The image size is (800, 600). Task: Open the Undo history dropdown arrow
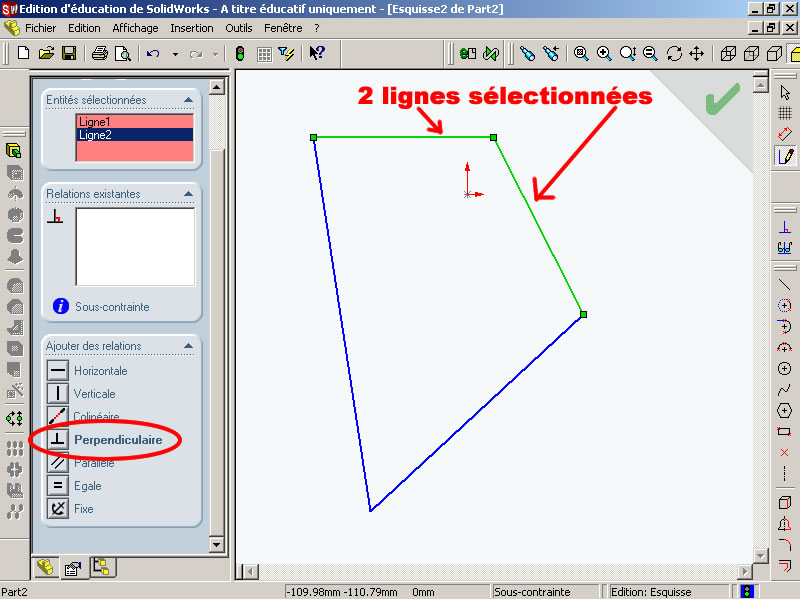[x=175, y=54]
